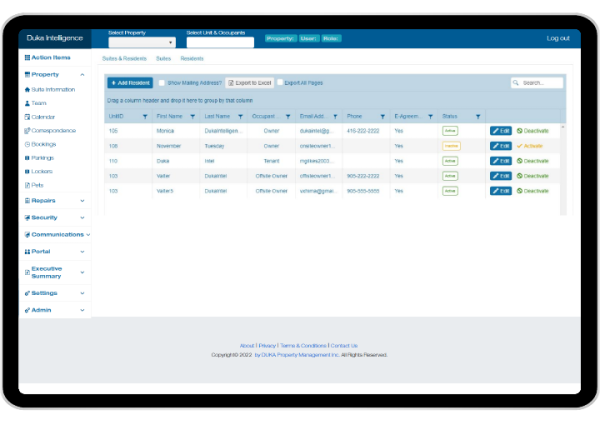Image resolution: width=600 pixels, height=425 pixels.
Task: Activate resident November Tuesday
Action: tap(530, 146)
